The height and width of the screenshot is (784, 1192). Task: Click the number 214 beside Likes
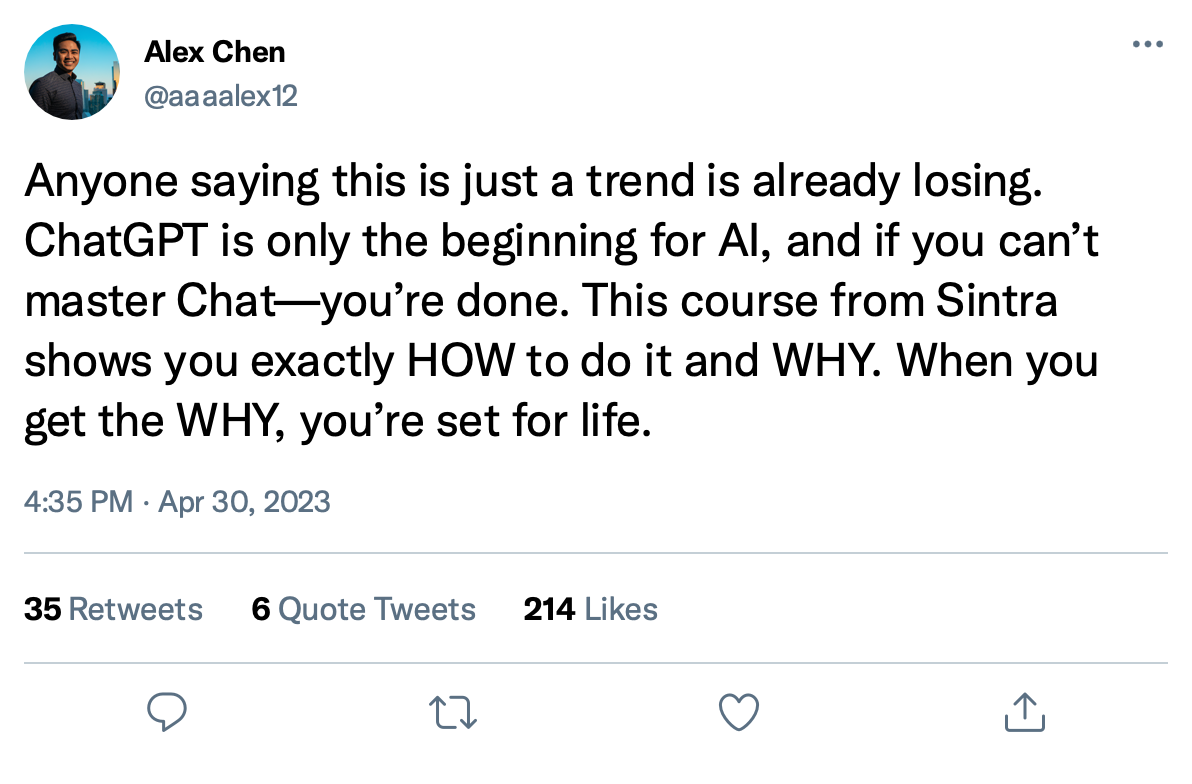coord(549,609)
